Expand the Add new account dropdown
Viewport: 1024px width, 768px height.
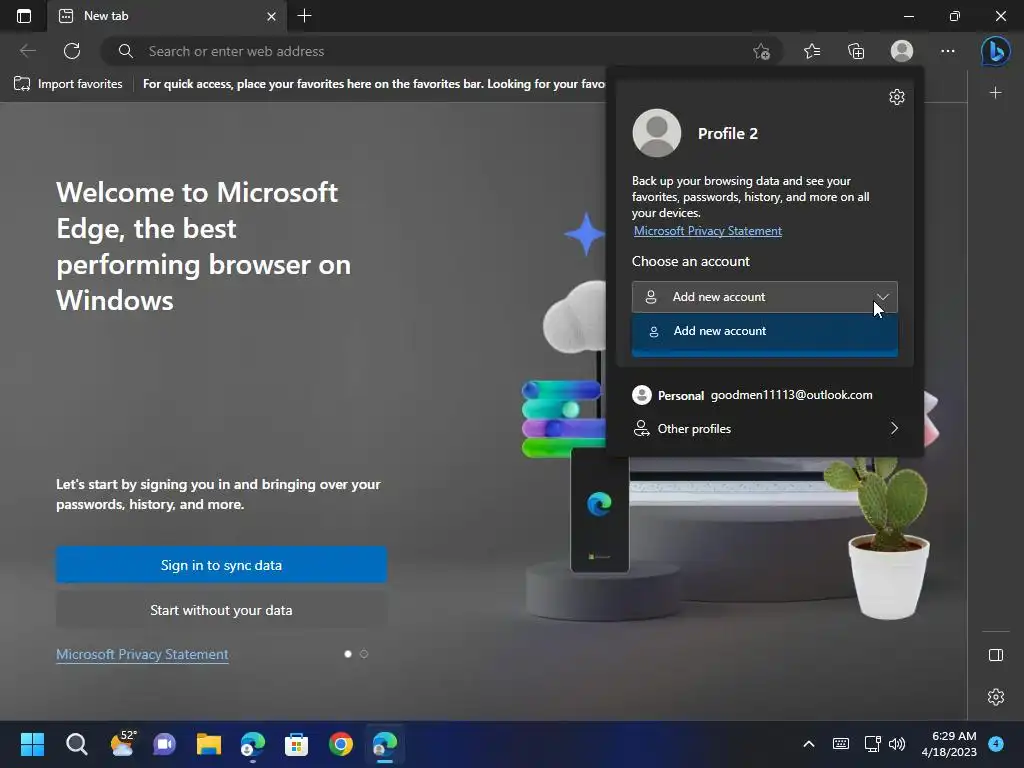coord(765,296)
